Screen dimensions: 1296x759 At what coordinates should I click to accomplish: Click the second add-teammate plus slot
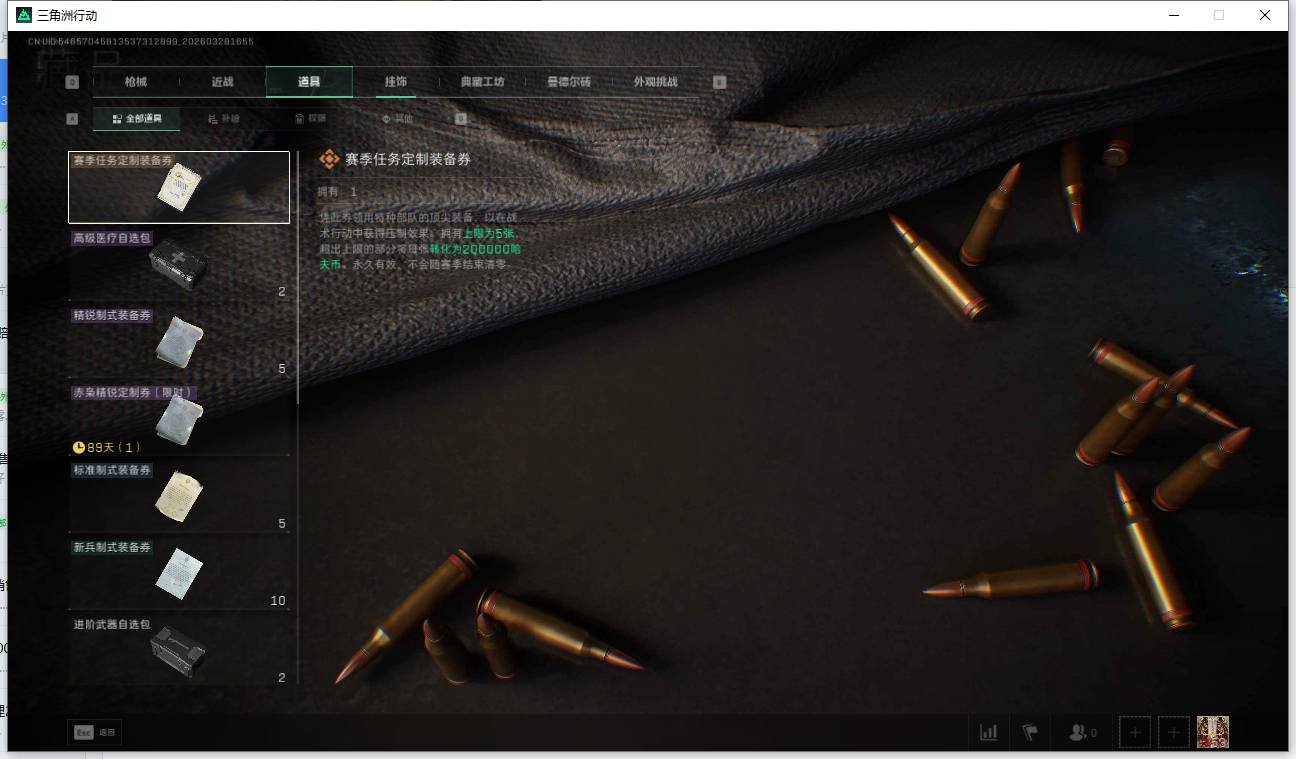coord(1174,732)
